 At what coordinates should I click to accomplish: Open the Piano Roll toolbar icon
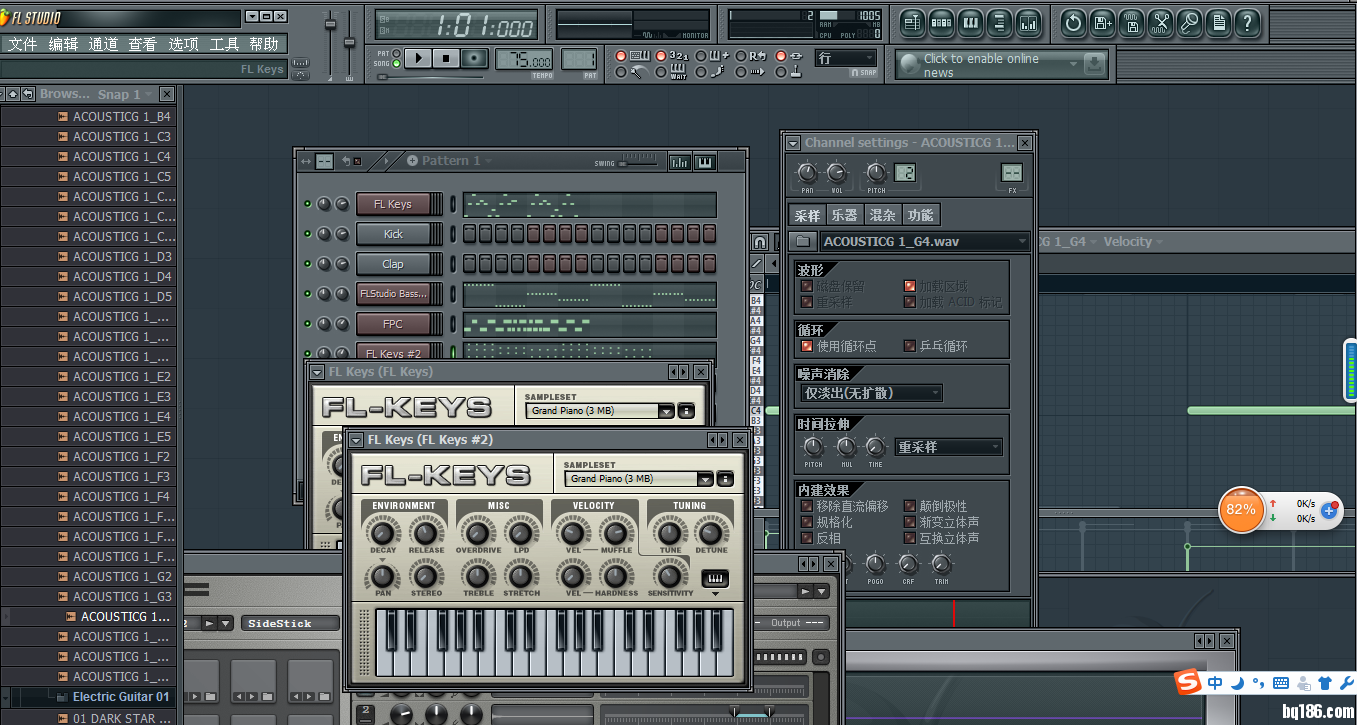tap(970, 22)
